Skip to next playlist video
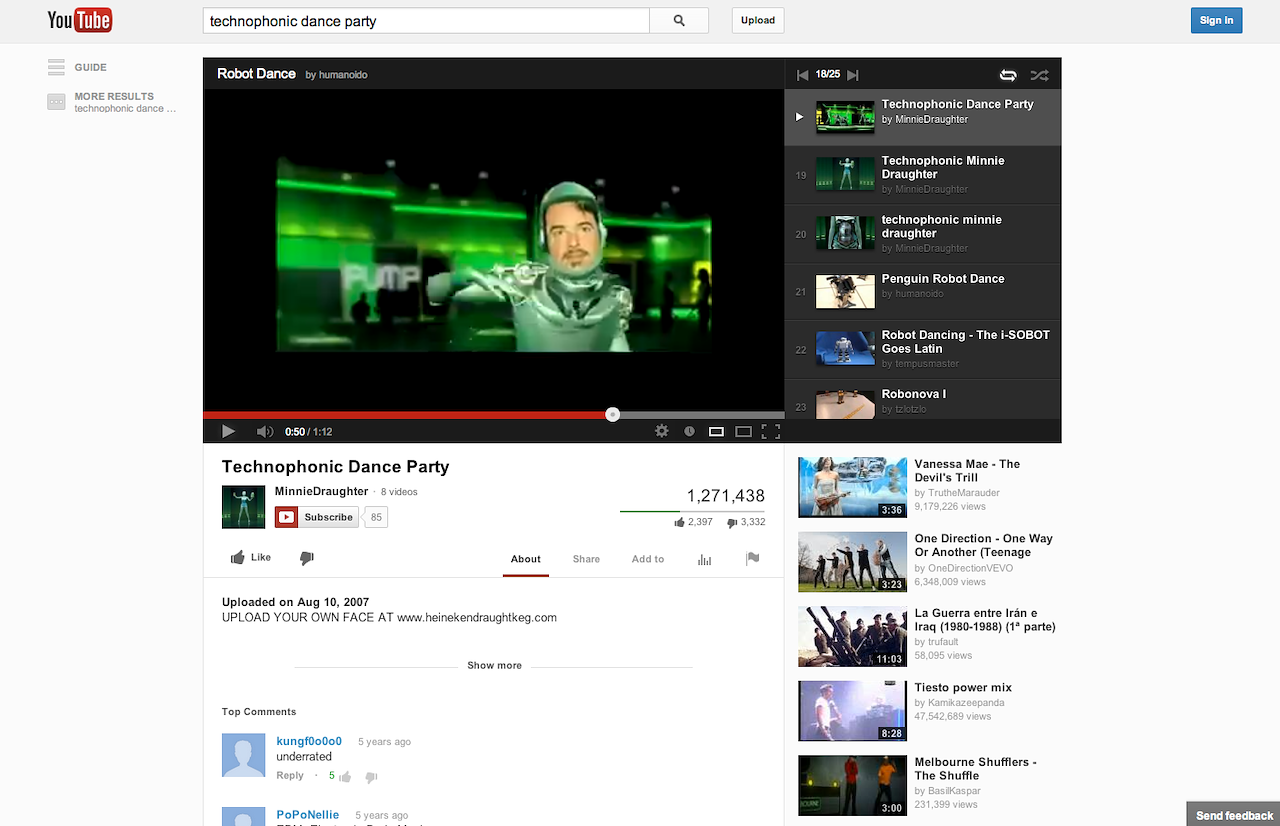The height and width of the screenshot is (826, 1280). pyautogui.click(x=853, y=75)
